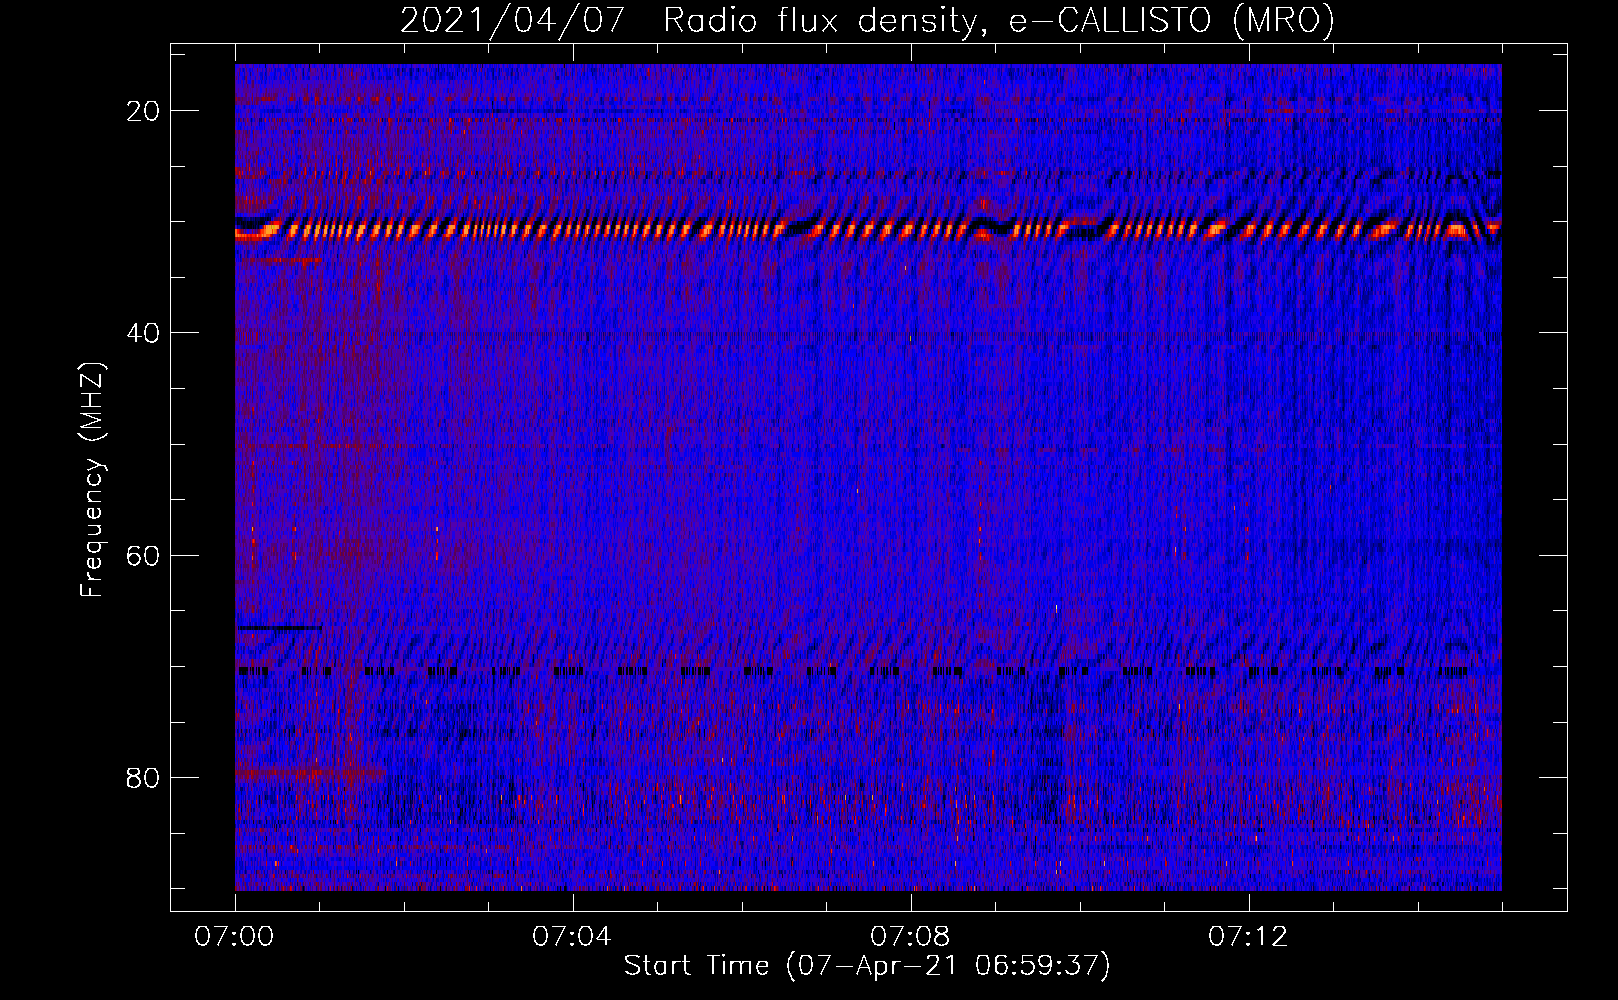The height and width of the screenshot is (1000, 1618).
Task: Click the 40 MHz frequency tick label
Action: pos(144,333)
